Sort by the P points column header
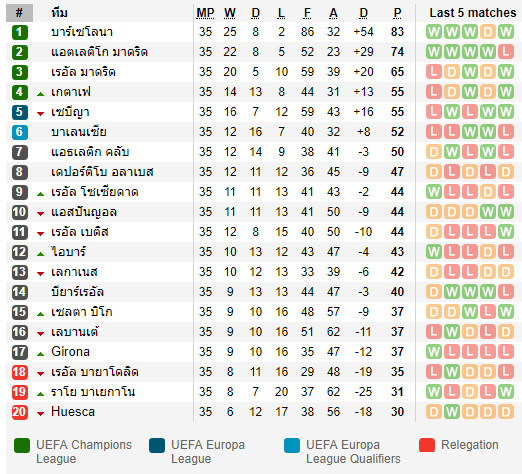522x474 pixels. [397, 13]
